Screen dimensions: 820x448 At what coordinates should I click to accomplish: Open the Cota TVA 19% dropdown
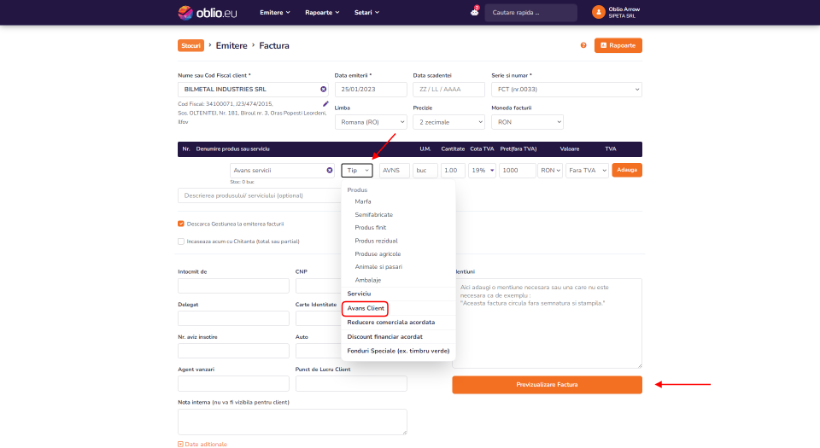(x=483, y=170)
